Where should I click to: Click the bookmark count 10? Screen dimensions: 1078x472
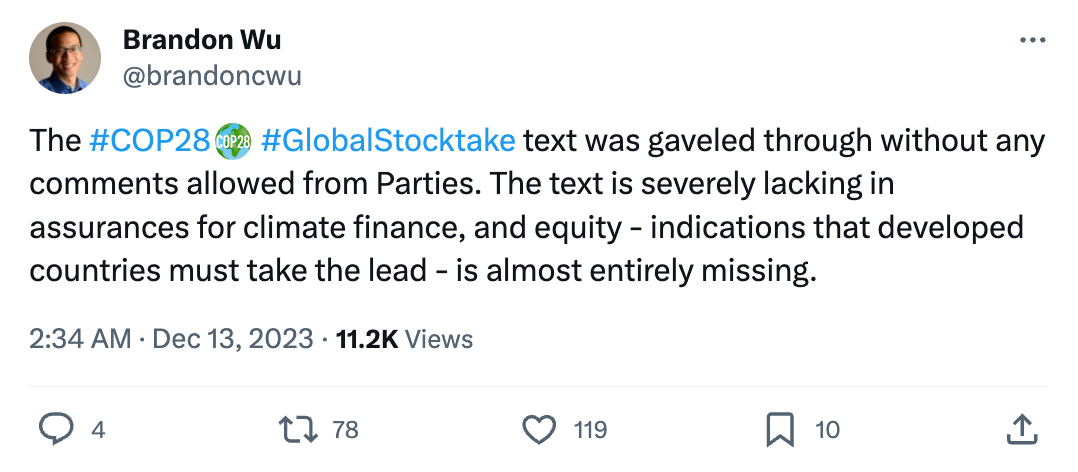(827, 430)
